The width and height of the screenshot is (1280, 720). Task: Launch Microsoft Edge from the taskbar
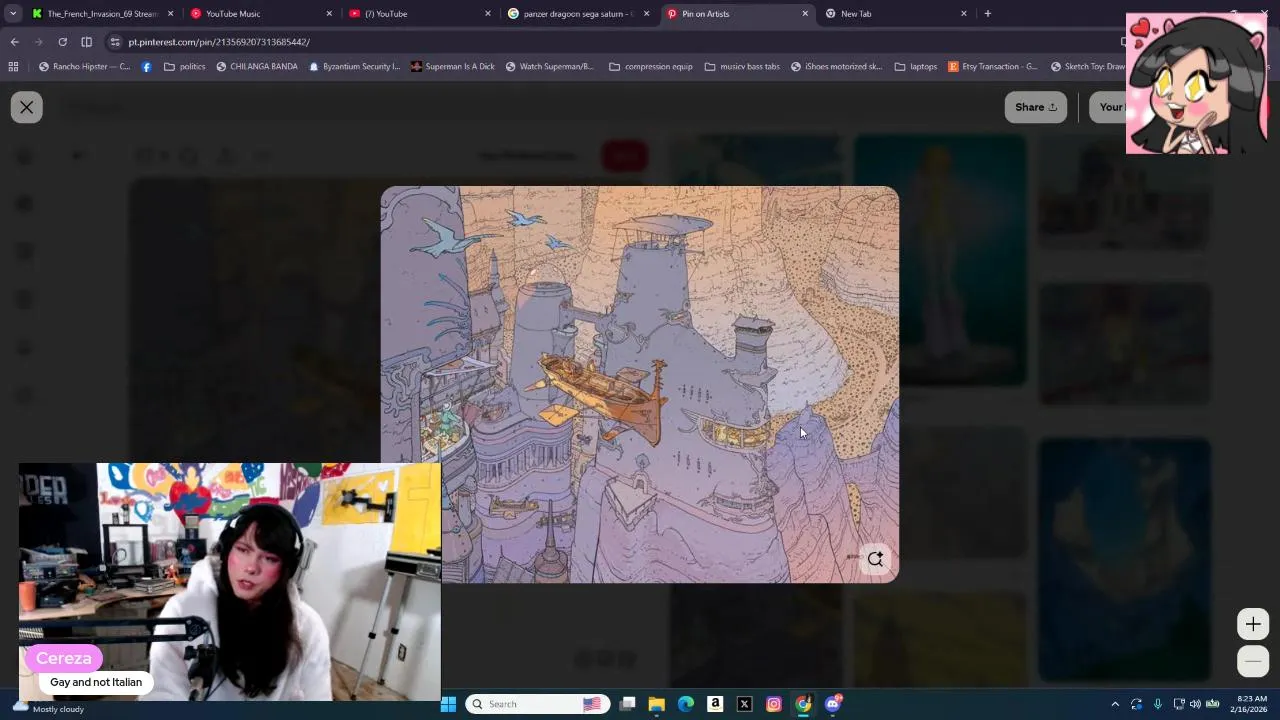click(x=686, y=704)
